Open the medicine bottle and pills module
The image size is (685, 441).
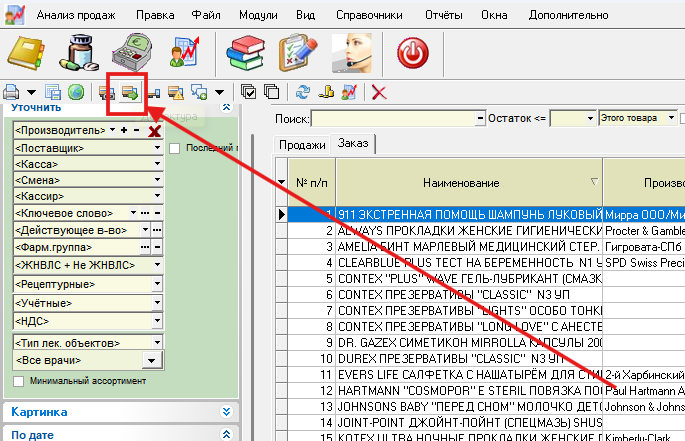click(80, 53)
